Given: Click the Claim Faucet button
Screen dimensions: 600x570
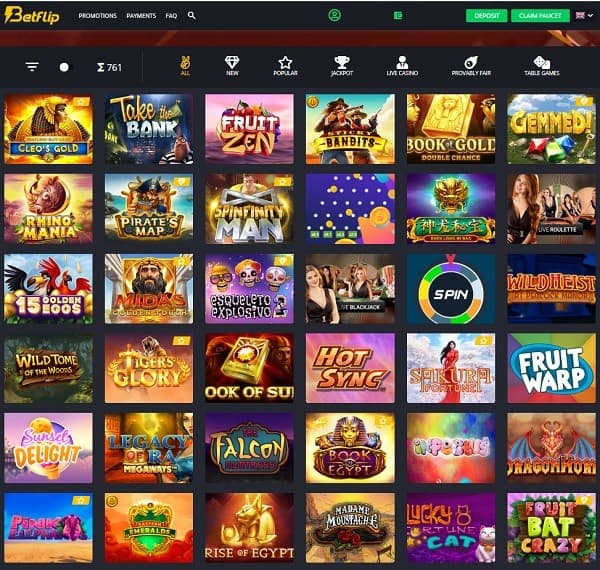Looking at the screenshot, I should tap(540, 16).
